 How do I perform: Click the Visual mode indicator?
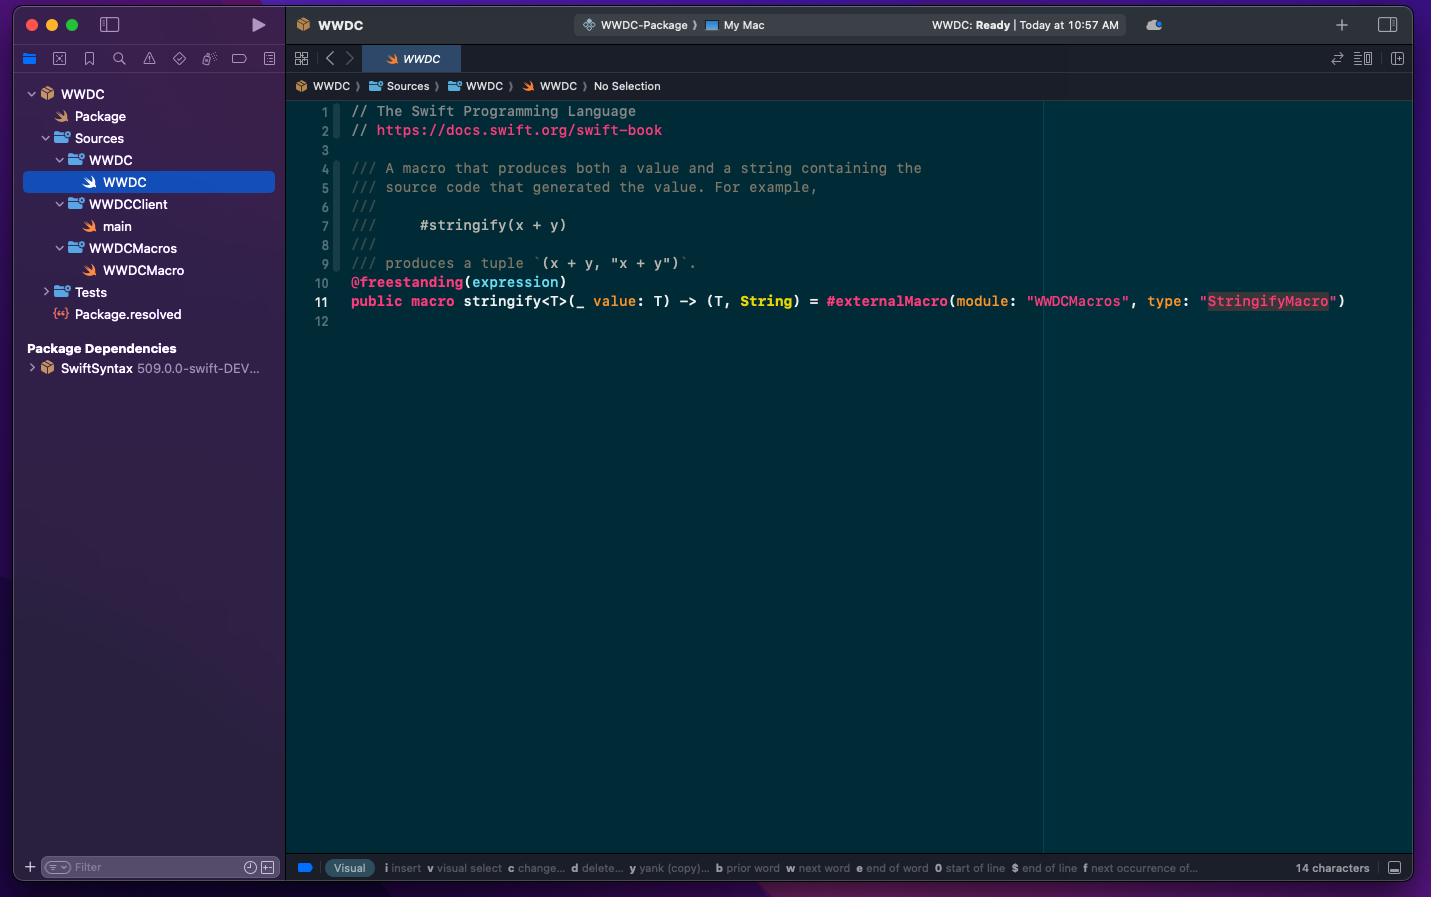(x=350, y=868)
